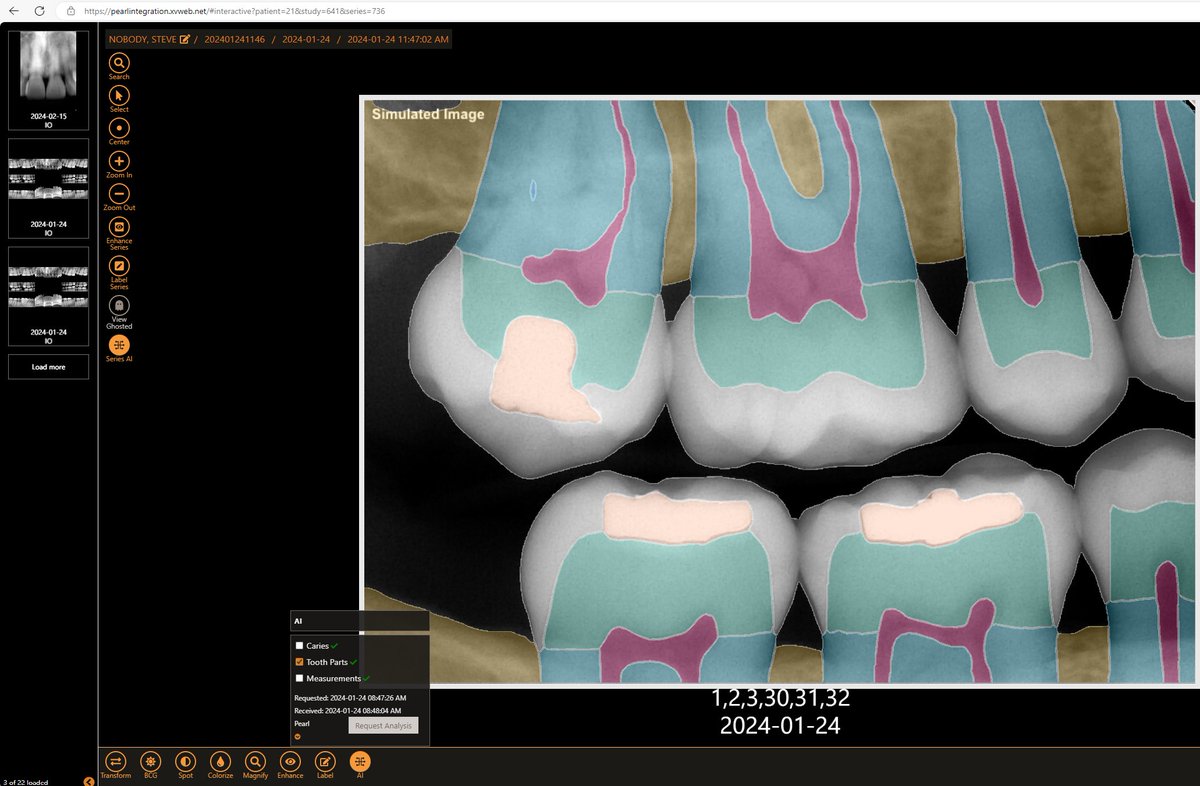Uncheck the Tooth Parts checkbox

299,662
